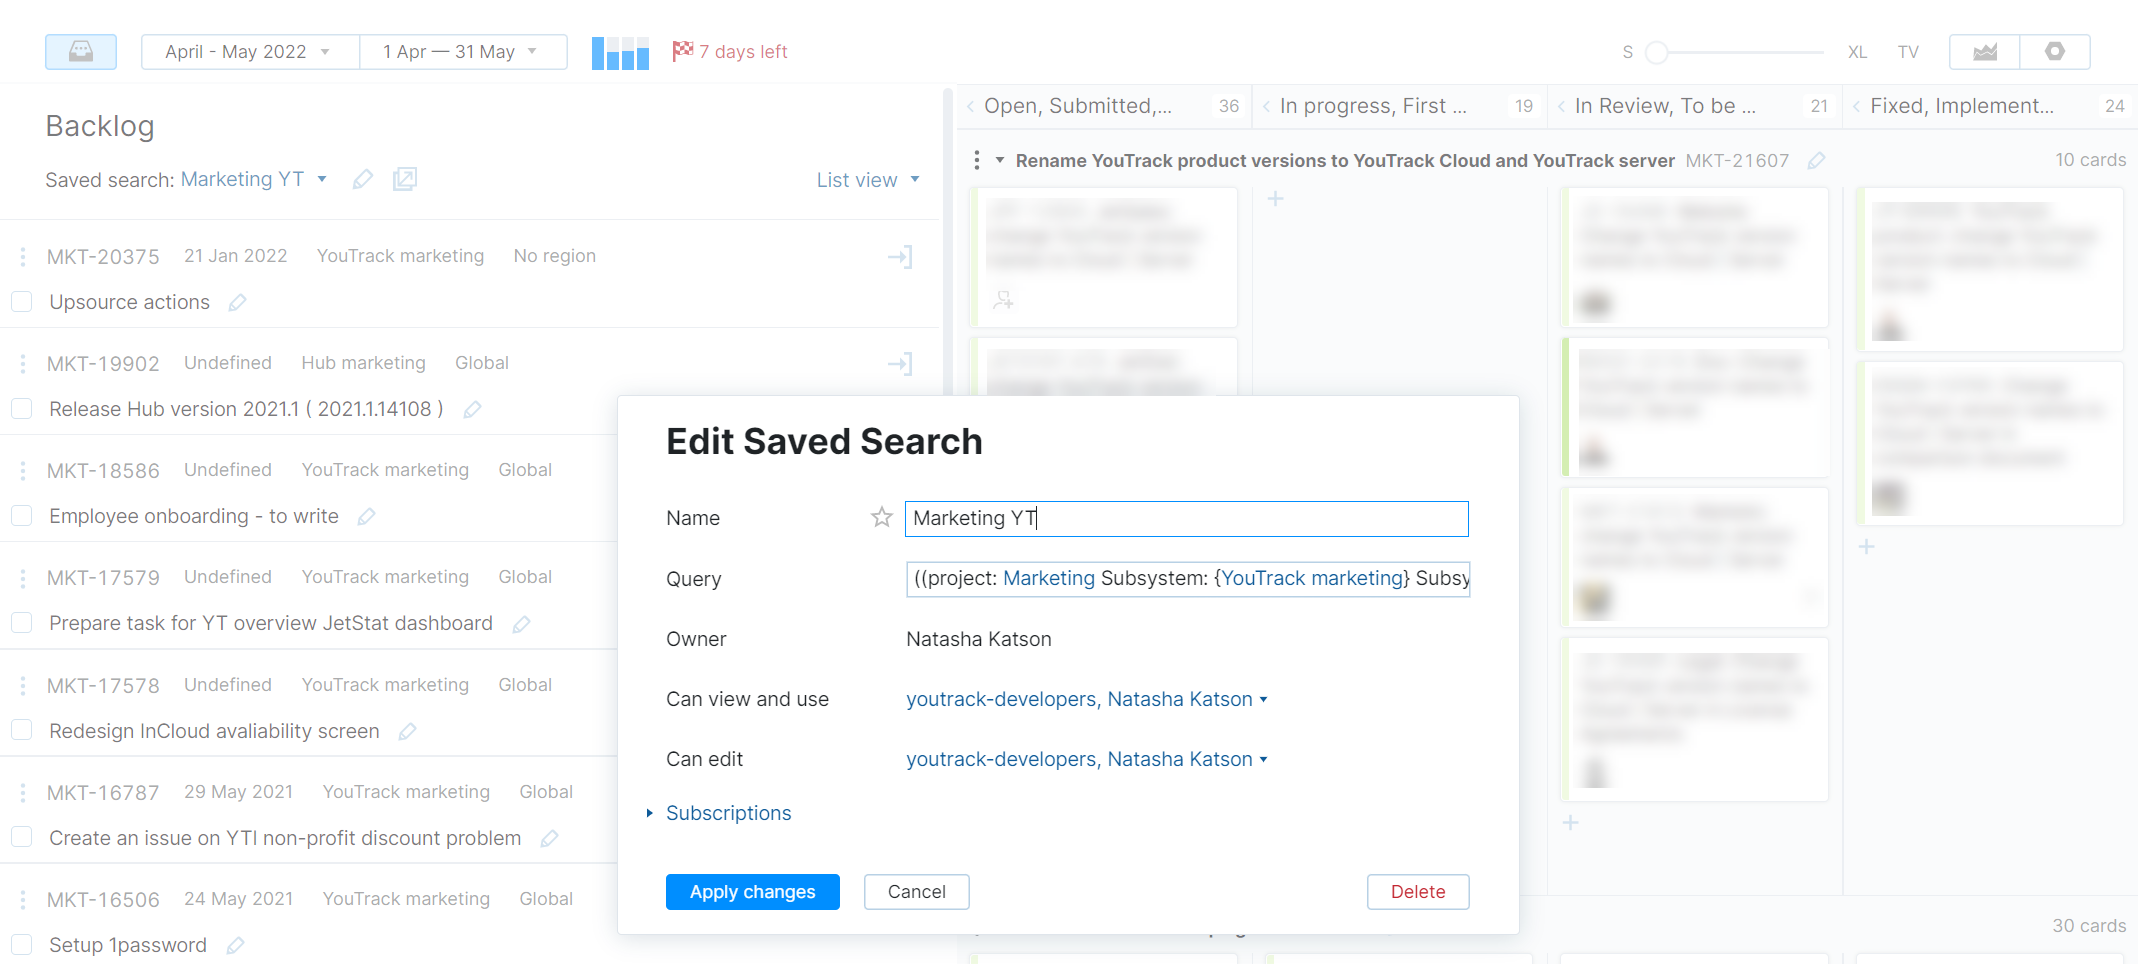The height and width of the screenshot is (964, 2138).
Task: Open the board settings gear icon
Action: pos(2055,51)
